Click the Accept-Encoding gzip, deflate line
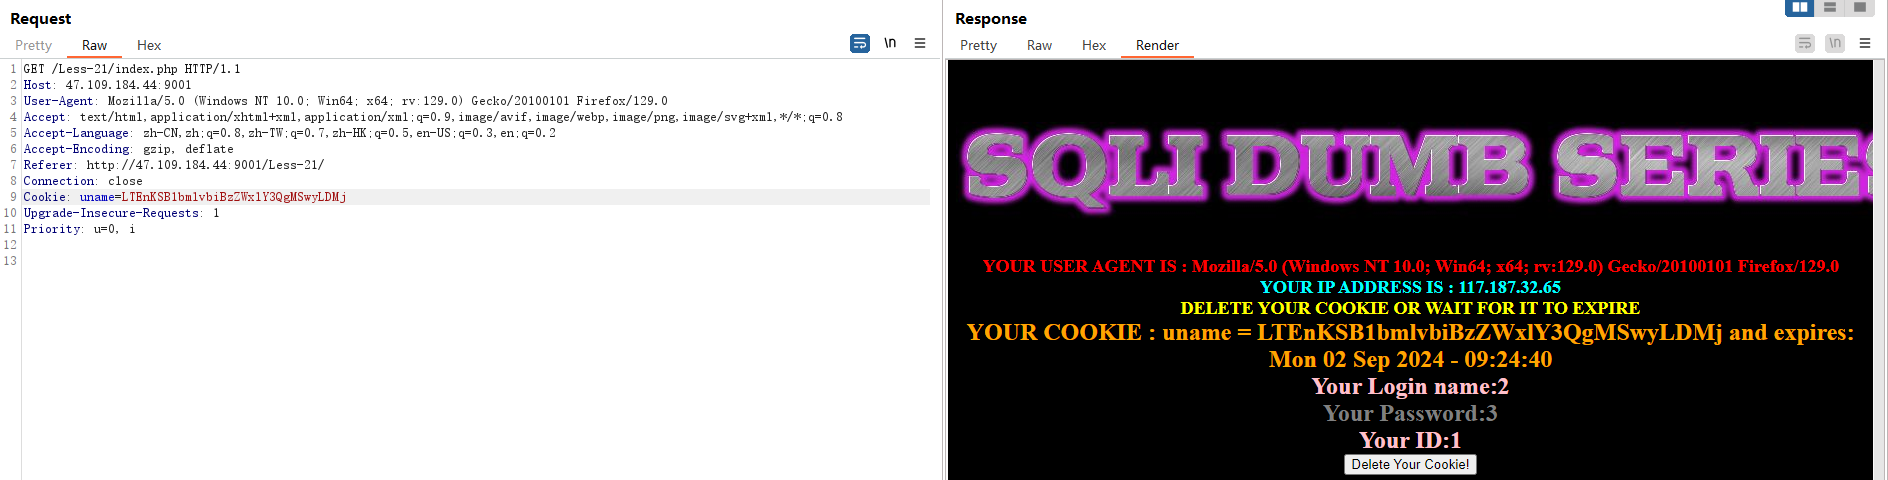 tap(129, 149)
